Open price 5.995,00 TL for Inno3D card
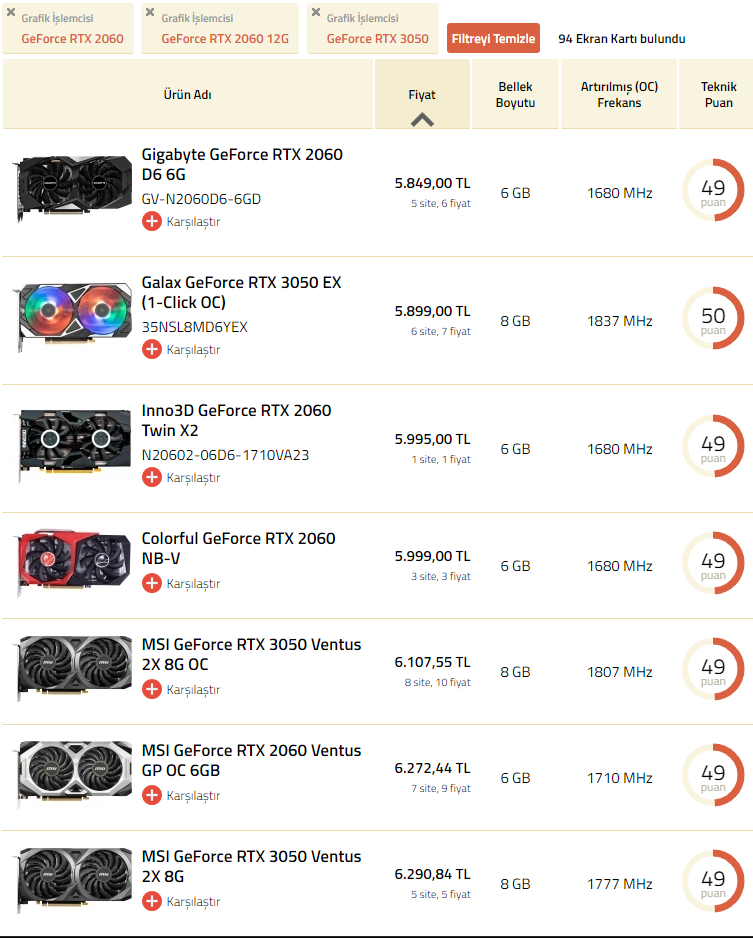The image size is (753, 938). click(432, 439)
